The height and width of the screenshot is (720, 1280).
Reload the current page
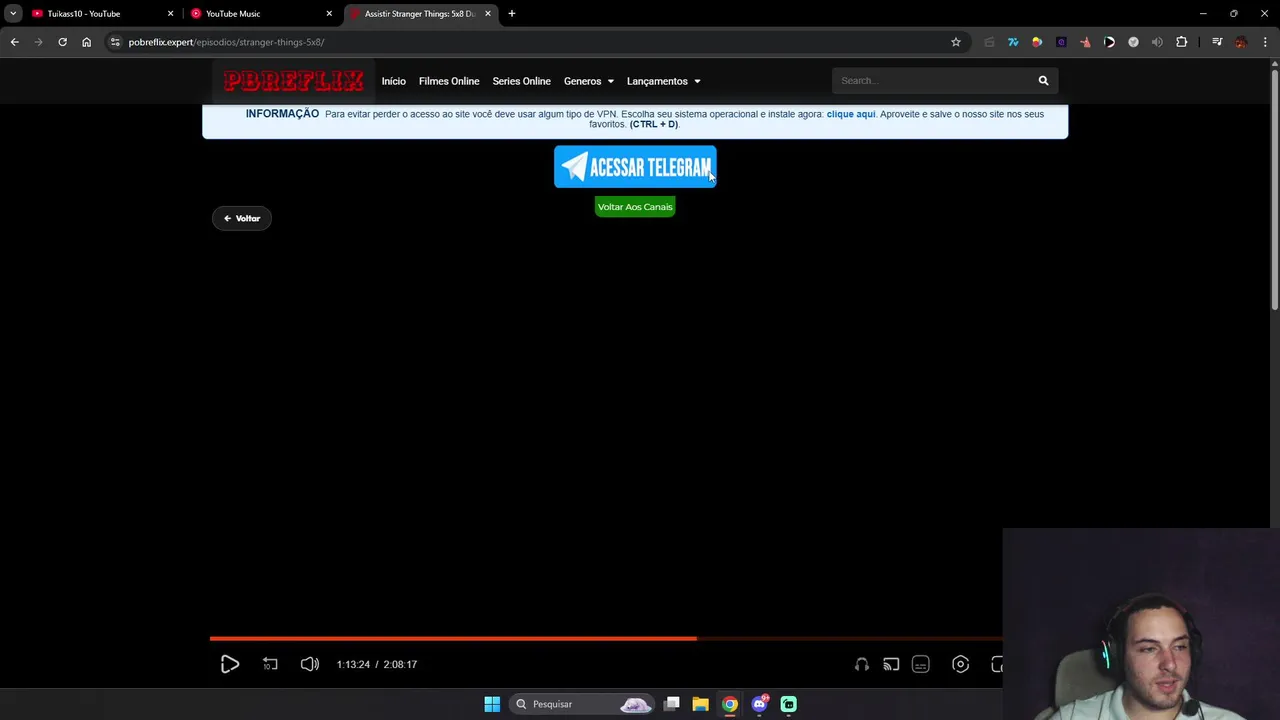[62, 42]
